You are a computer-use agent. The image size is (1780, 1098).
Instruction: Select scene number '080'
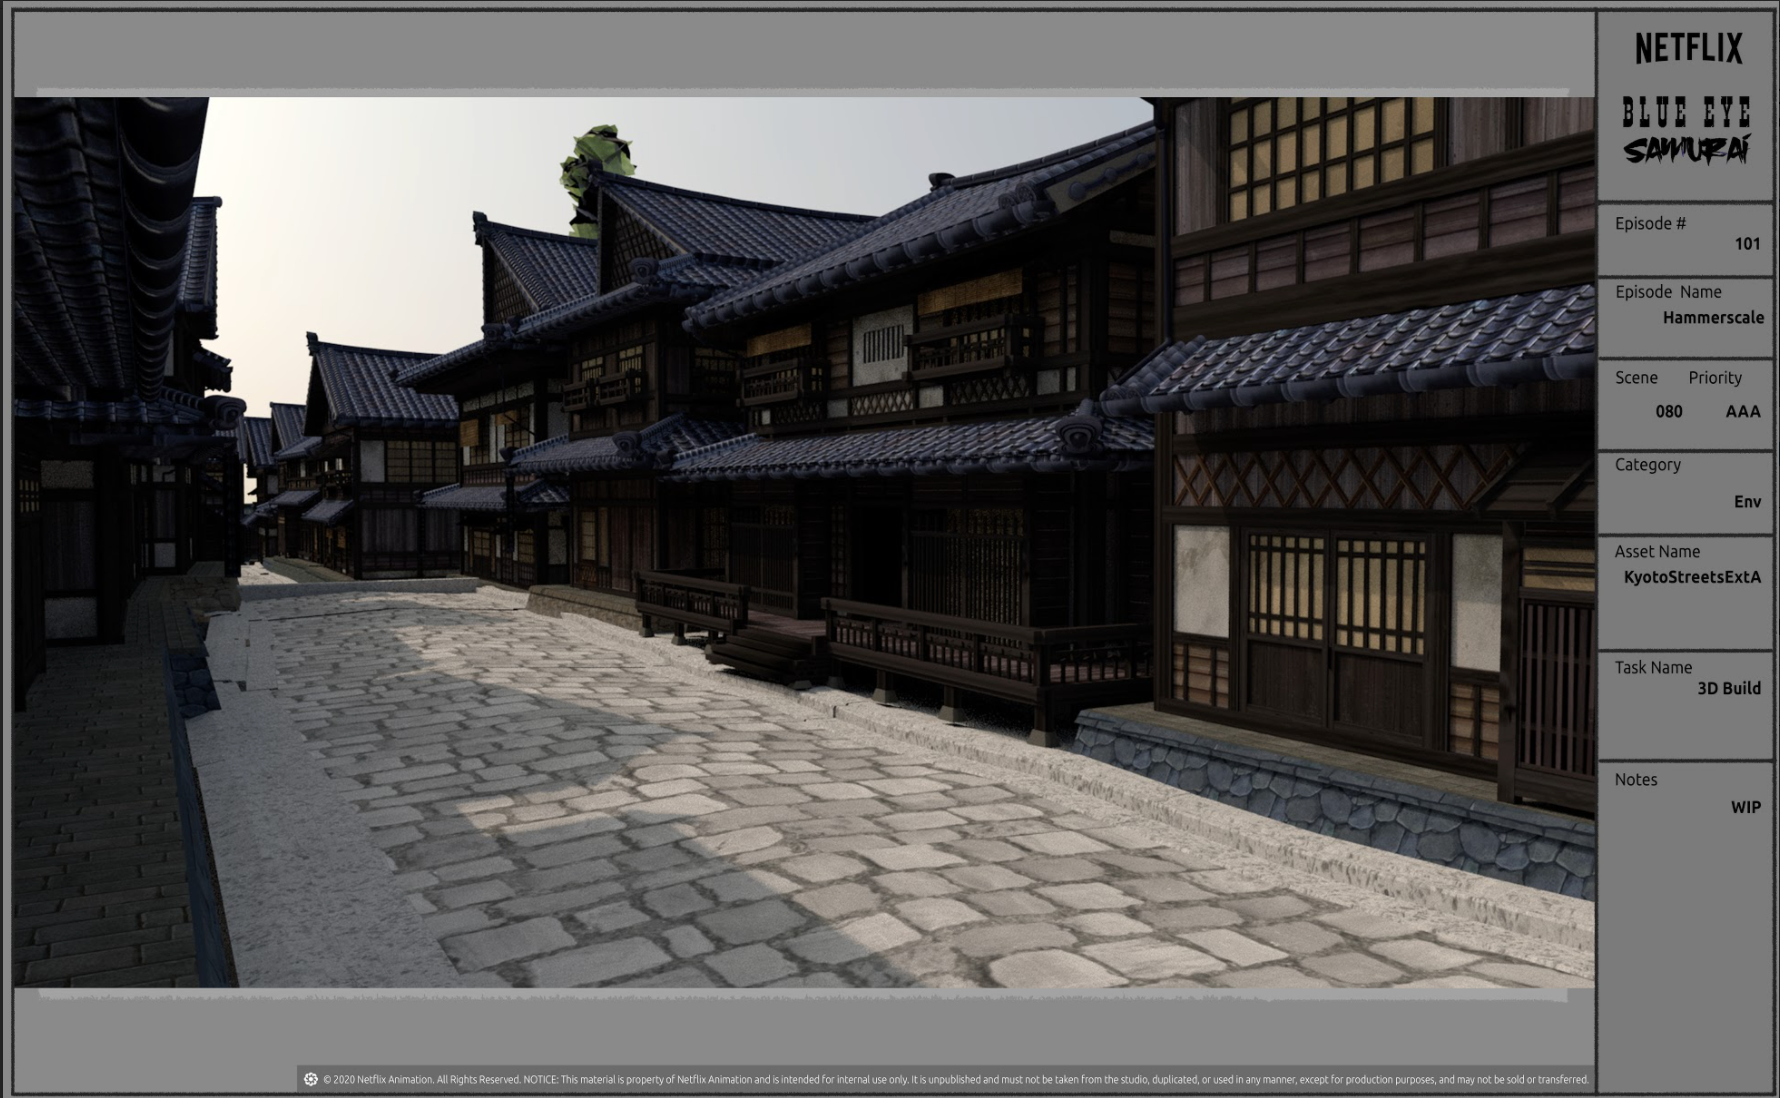click(x=1668, y=411)
